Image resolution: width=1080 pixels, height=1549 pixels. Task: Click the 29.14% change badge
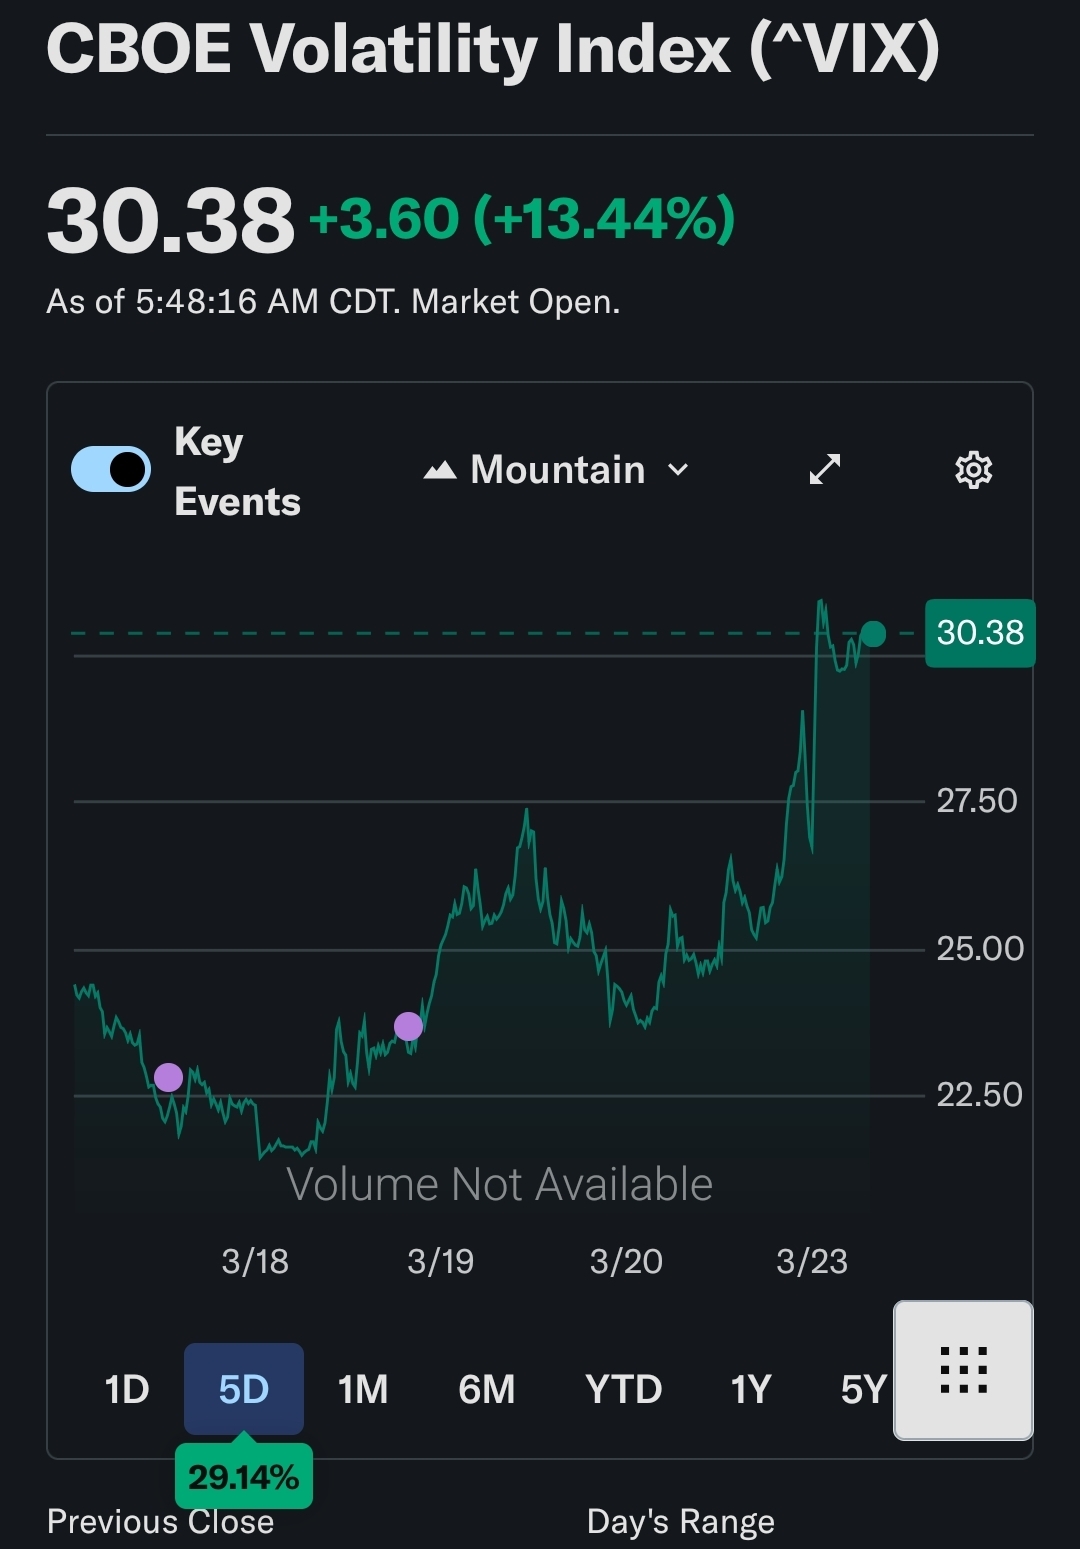pos(244,1476)
